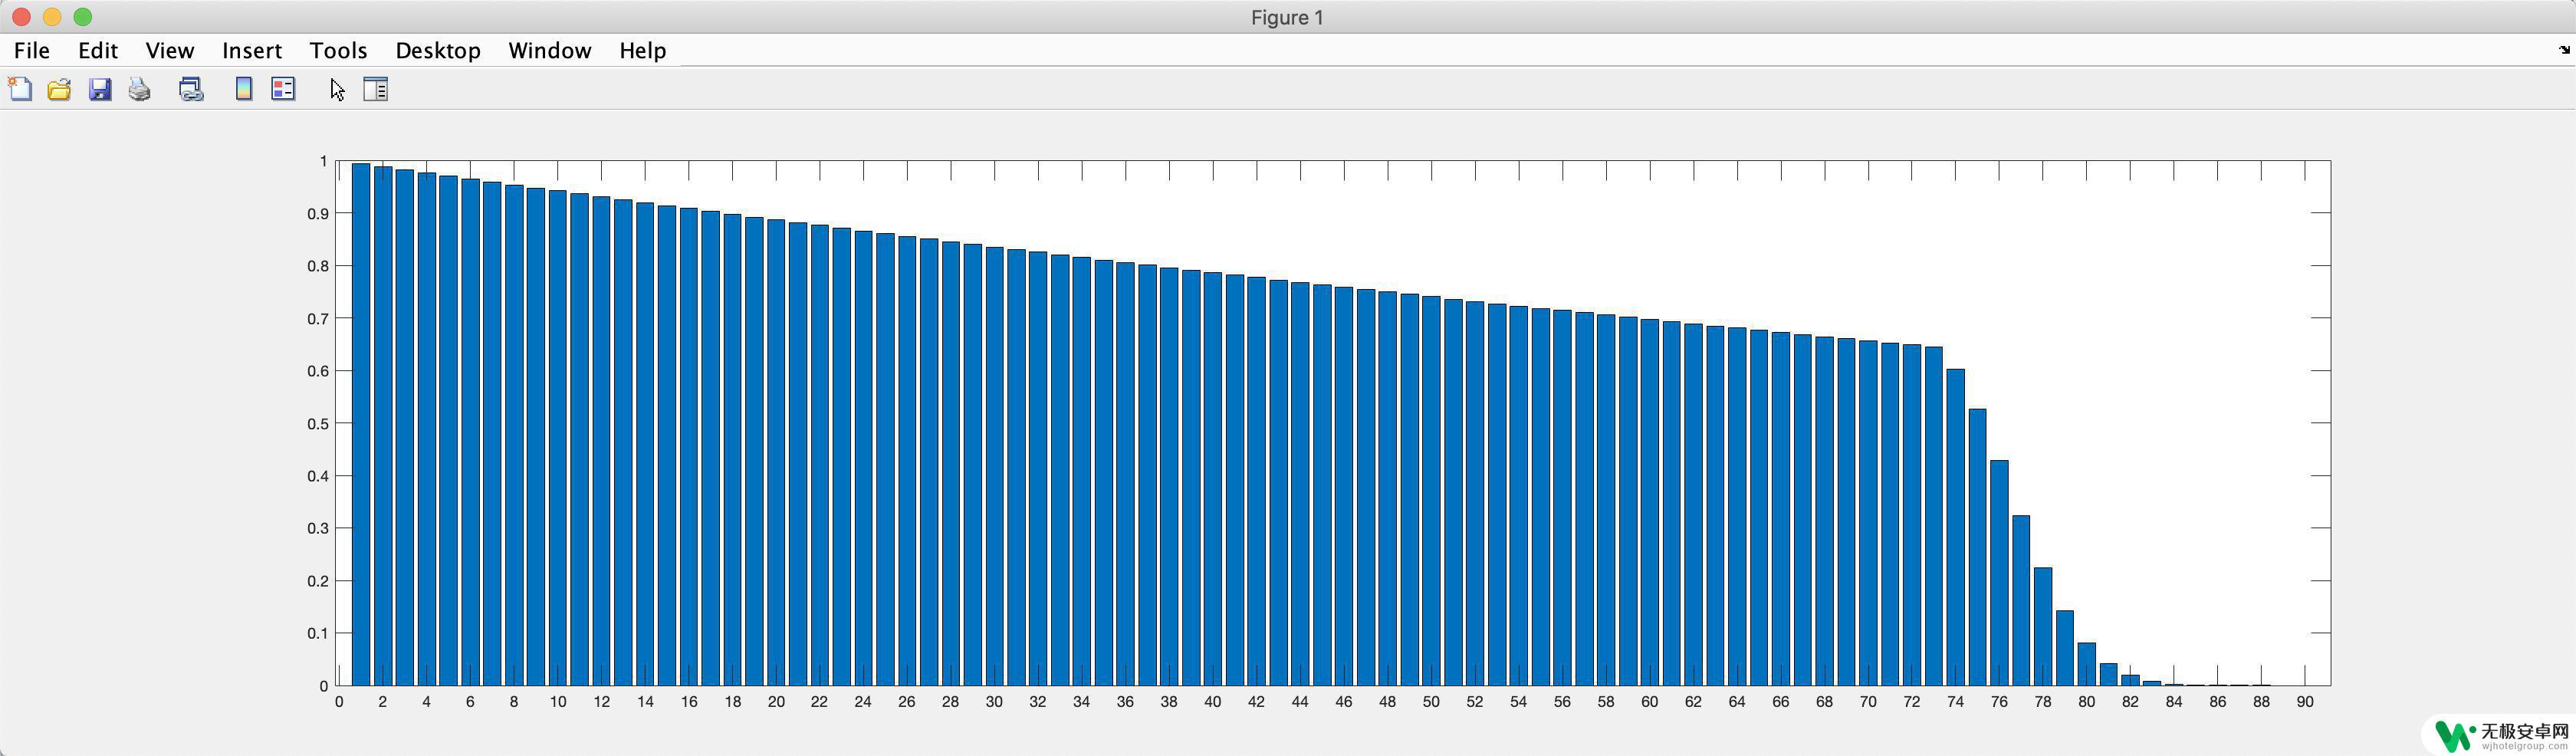This screenshot has width=2576, height=756.
Task: Click the New Figure toolbar icon
Action: [20, 89]
